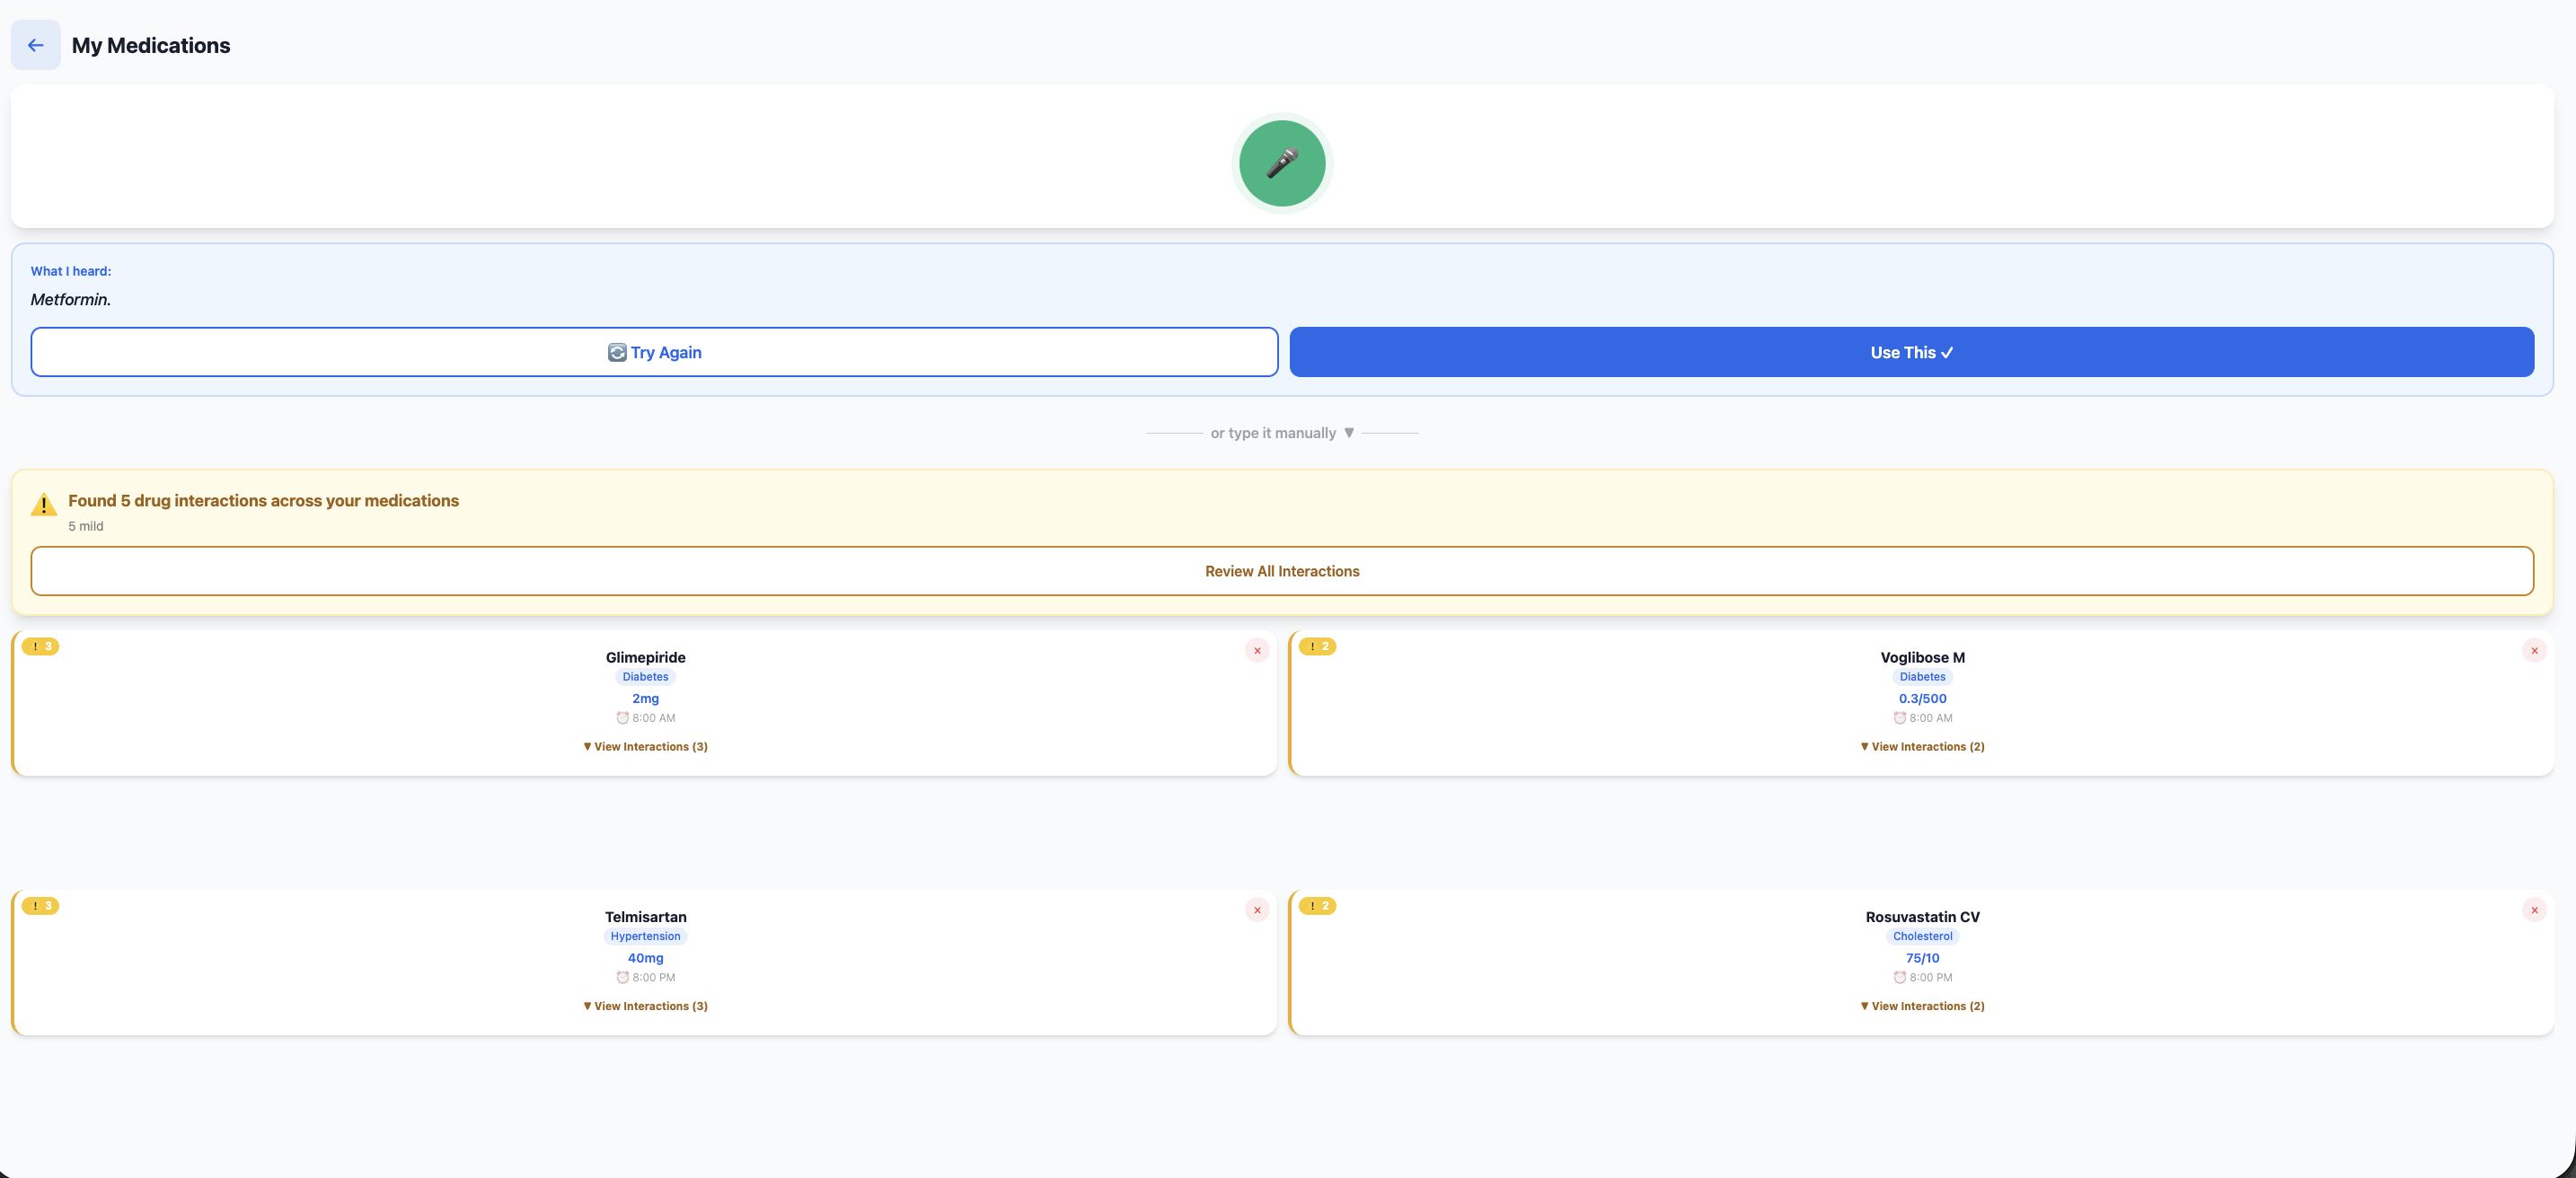Expand the "or type it manually" option
The width and height of the screenshot is (2576, 1178).
(x=1281, y=433)
